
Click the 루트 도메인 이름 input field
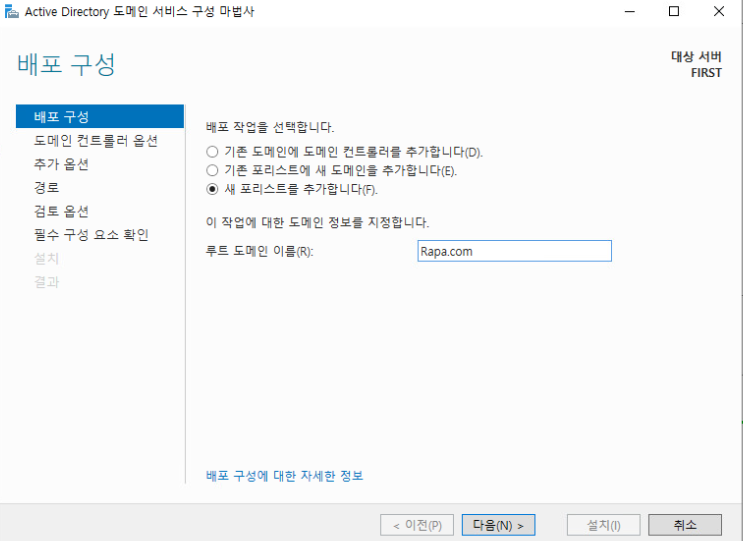[514, 251]
